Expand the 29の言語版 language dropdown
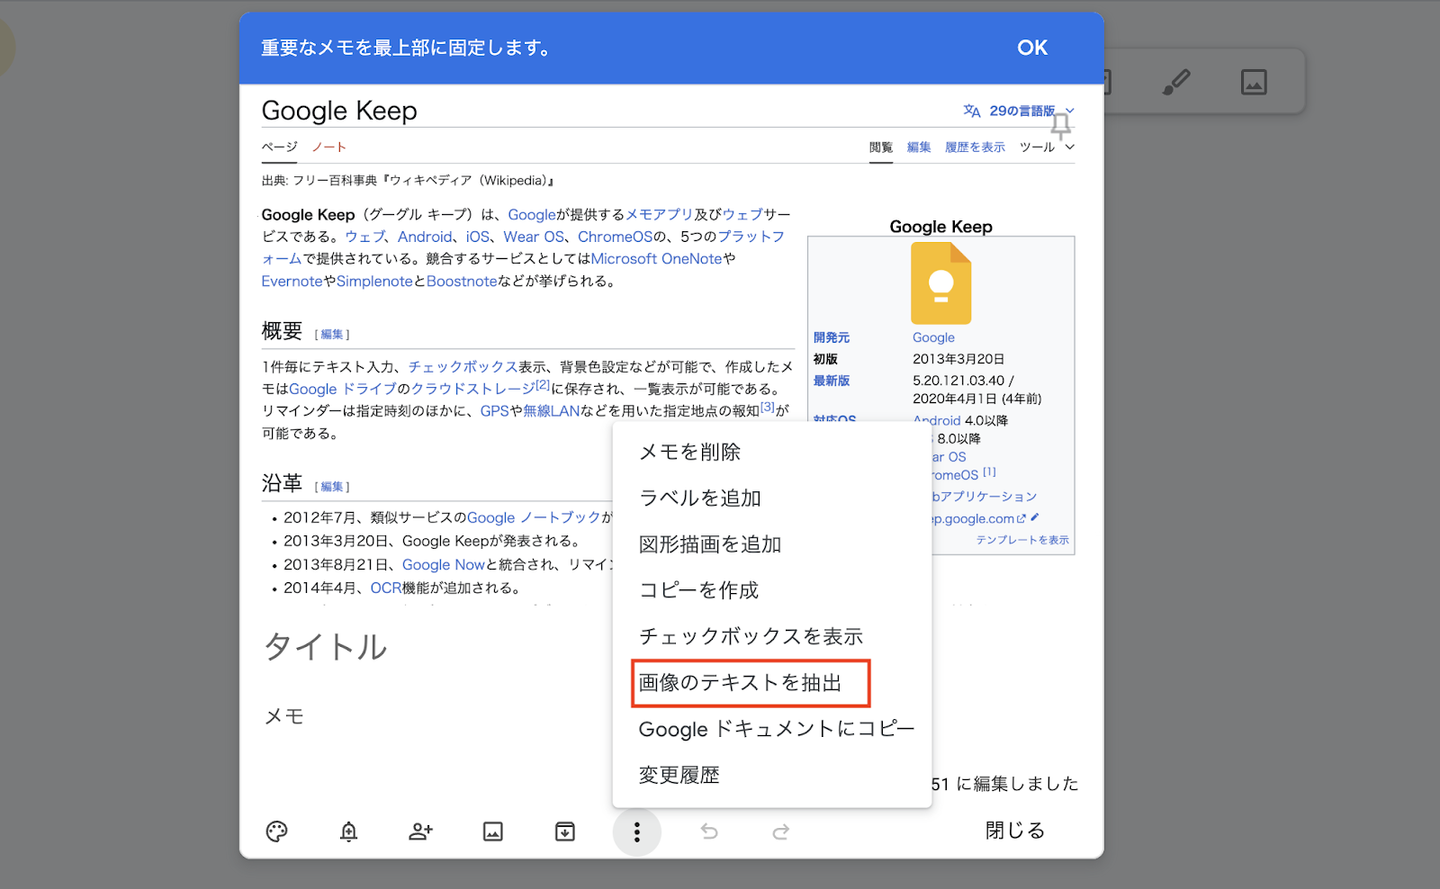Image resolution: width=1440 pixels, height=889 pixels. (1019, 111)
